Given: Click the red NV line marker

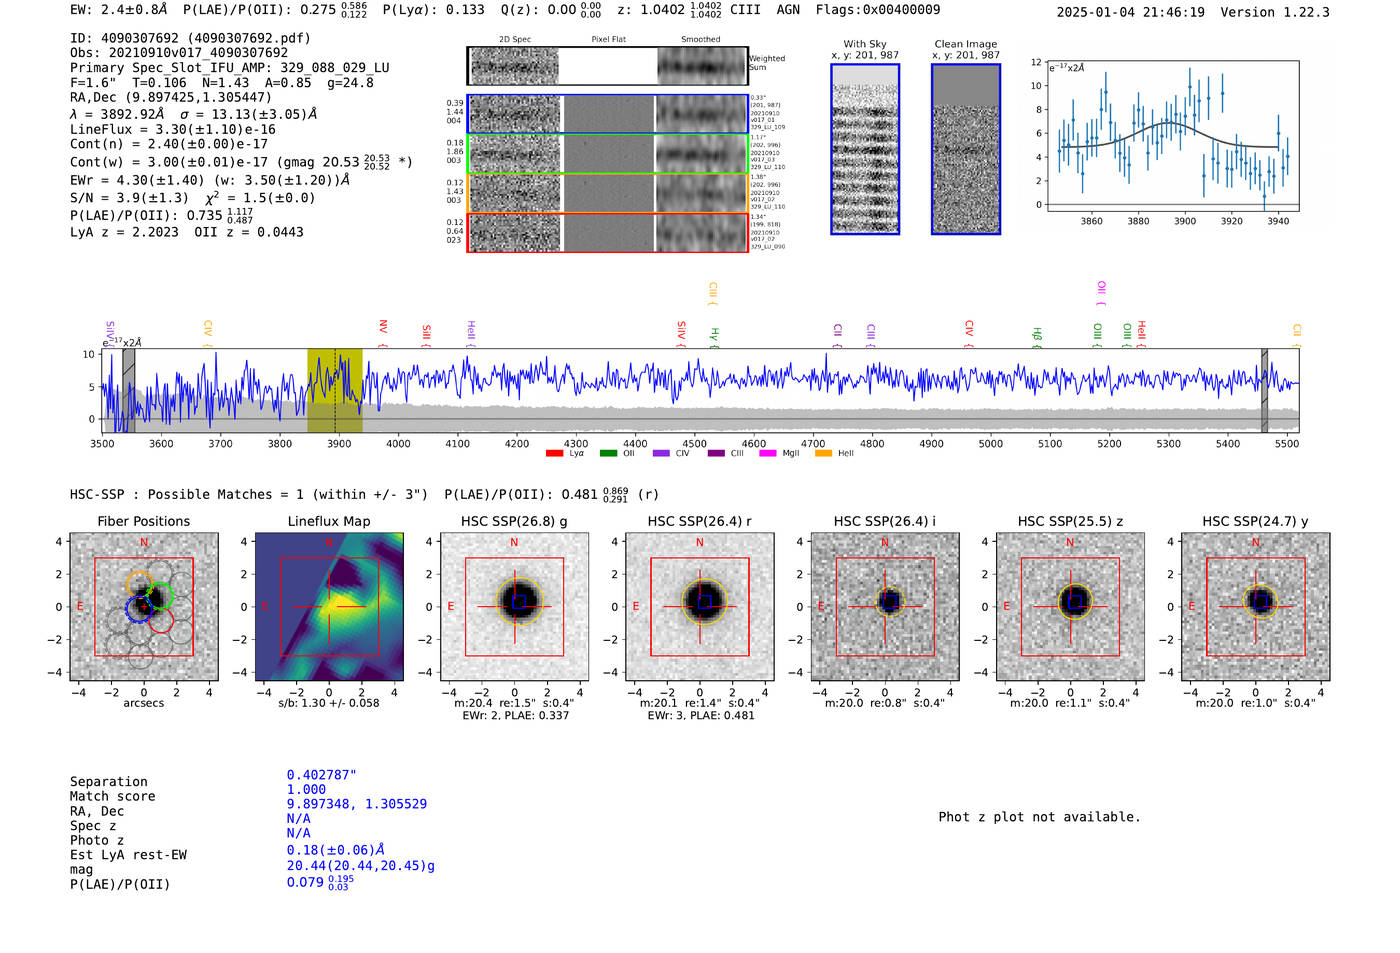Looking at the screenshot, I should (x=383, y=333).
